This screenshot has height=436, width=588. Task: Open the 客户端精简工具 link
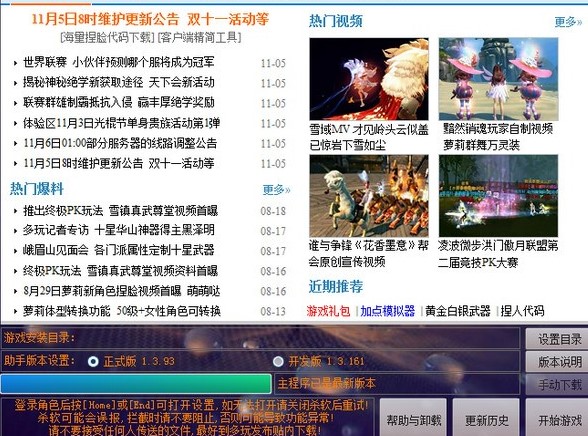pyautogui.click(x=200, y=37)
